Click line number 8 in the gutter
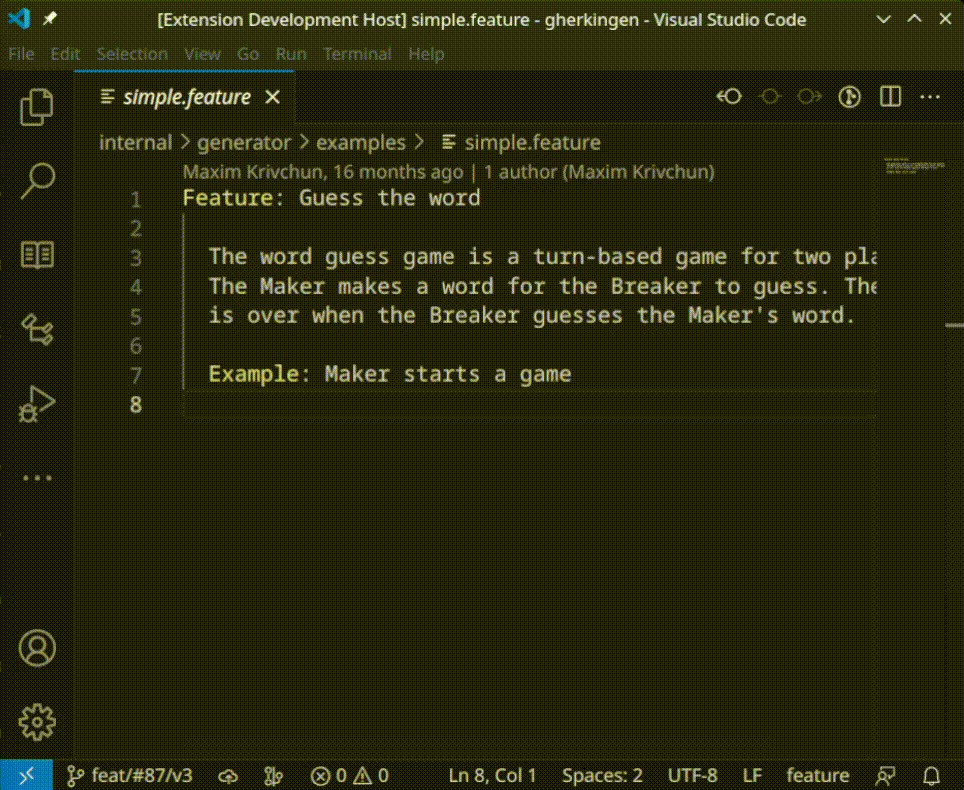Viewport: 964px width, 790px height. point(136,404)
